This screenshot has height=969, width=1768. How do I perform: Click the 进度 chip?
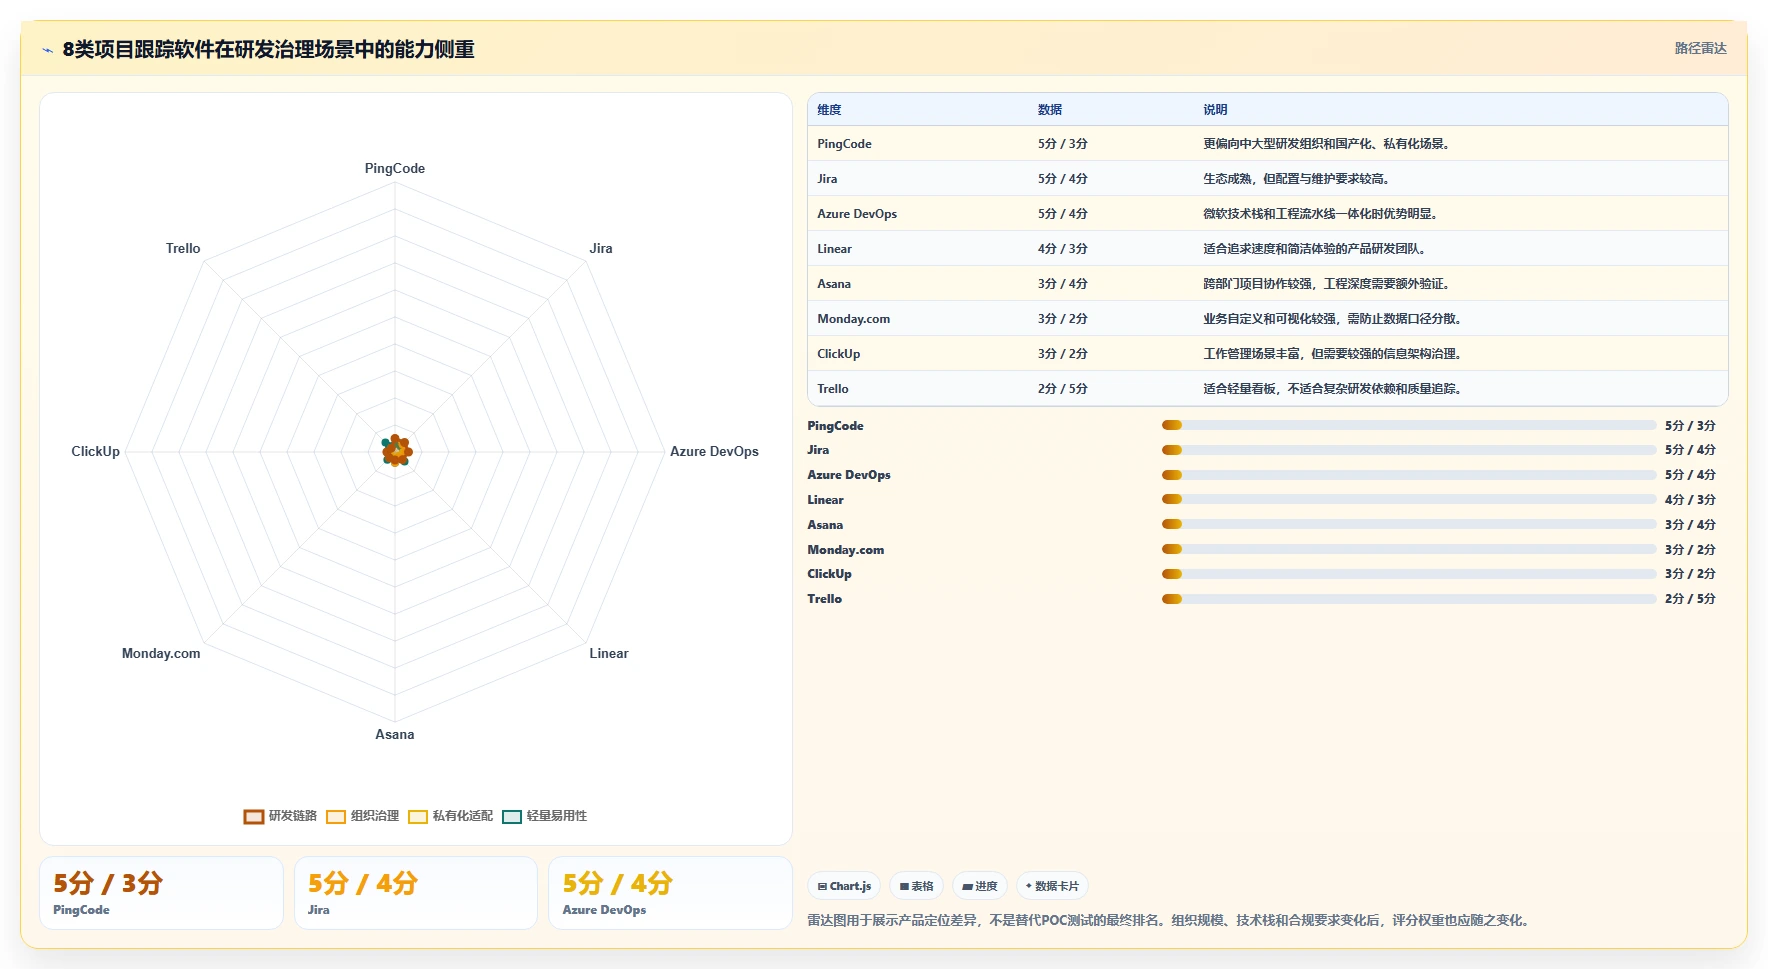(x=980, y=886)
